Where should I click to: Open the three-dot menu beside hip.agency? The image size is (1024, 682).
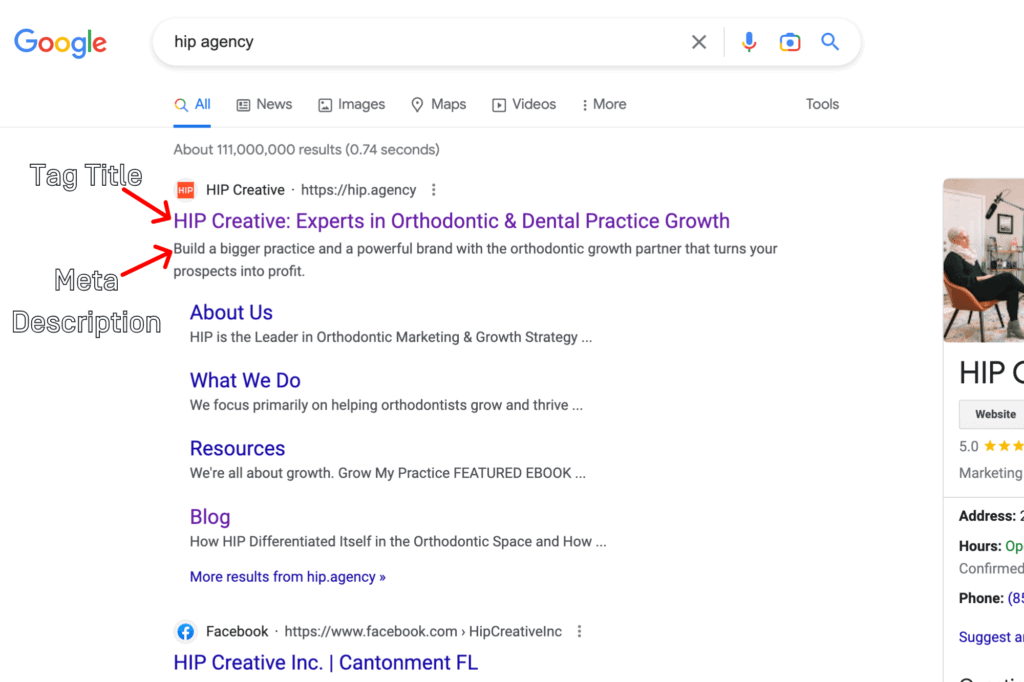click(434, 190)
